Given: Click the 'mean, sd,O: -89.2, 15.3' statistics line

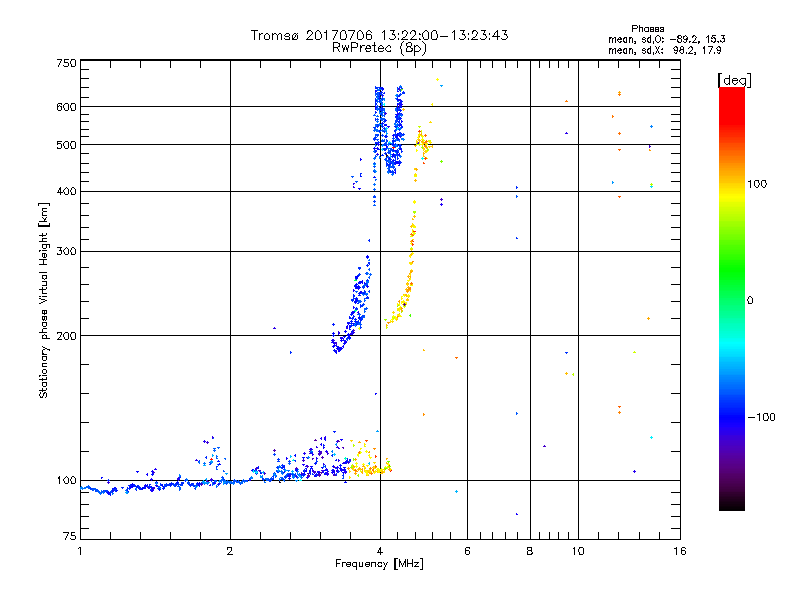Looking at the screenshot, I should (666, 39).
